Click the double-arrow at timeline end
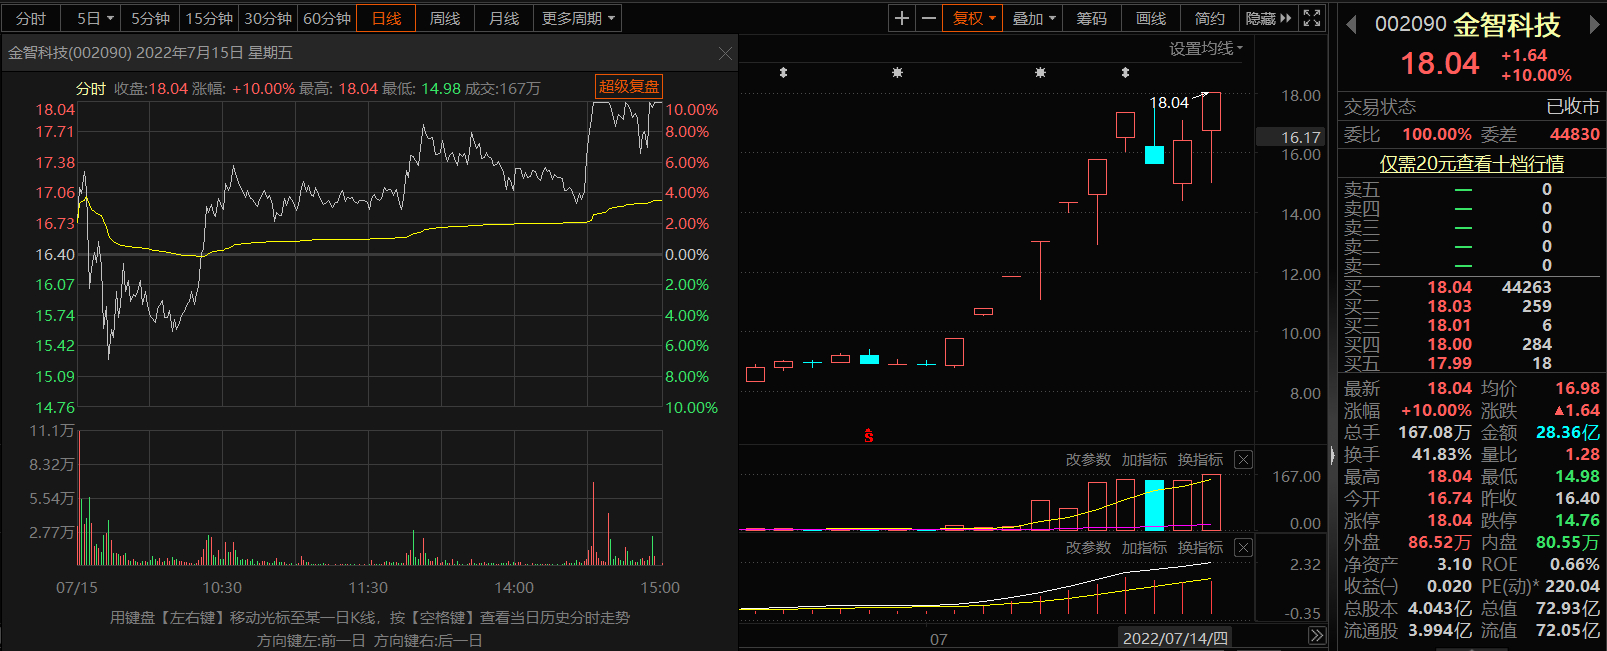 (1317, 636)
